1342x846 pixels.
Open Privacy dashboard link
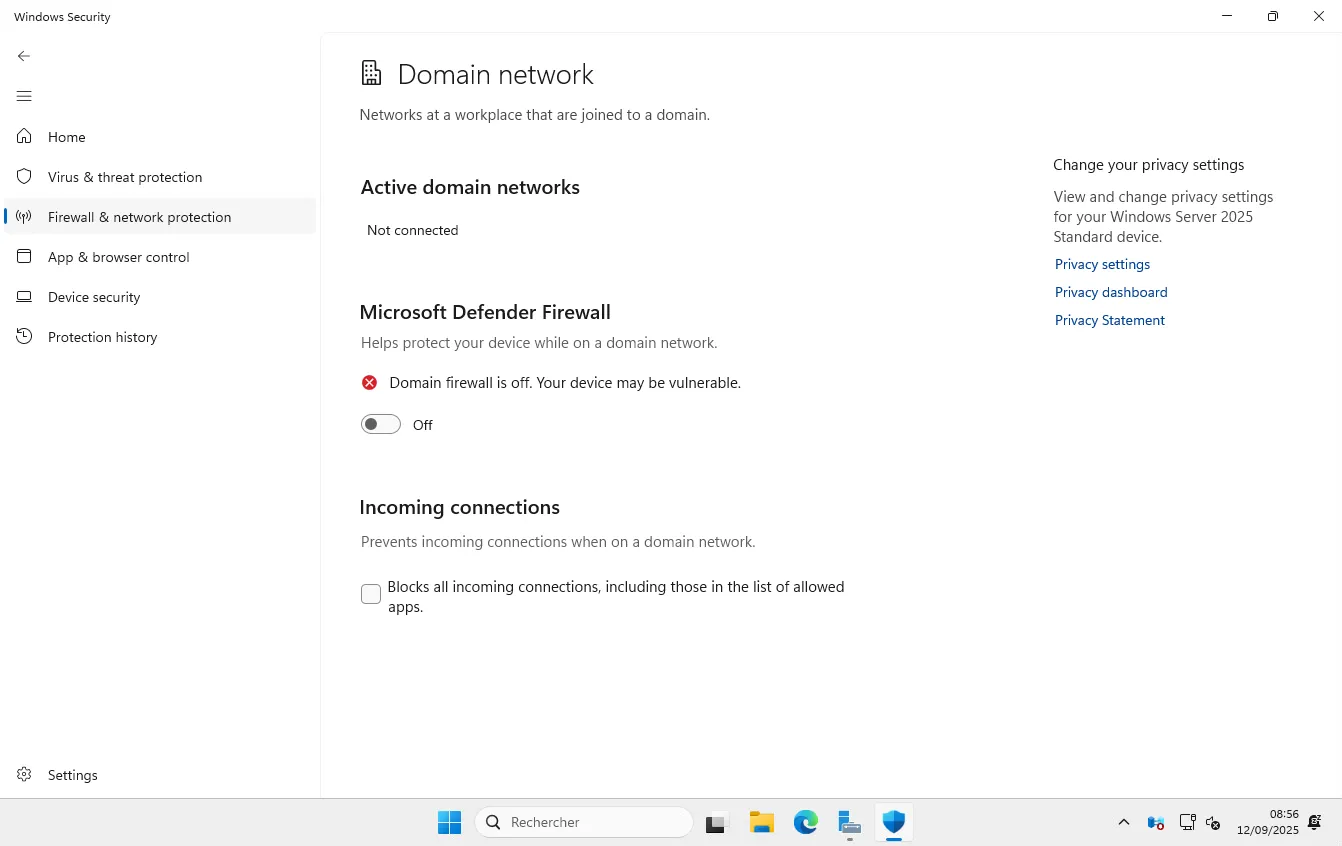pyautogui.click(x=1111, y=292)
